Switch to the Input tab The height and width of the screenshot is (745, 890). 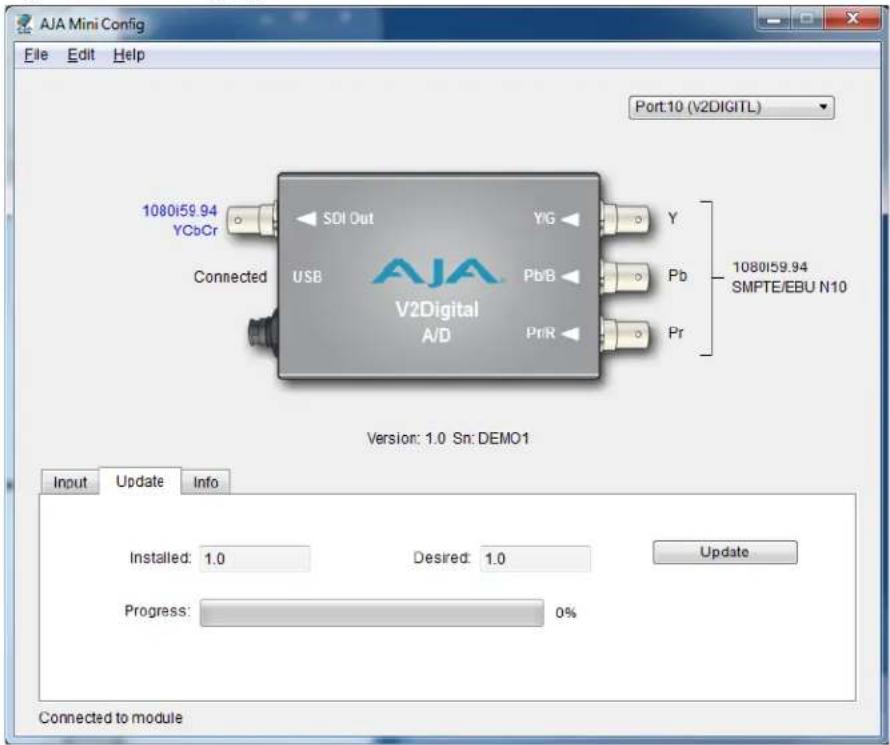pyautogui.click(x=70, y=482)
